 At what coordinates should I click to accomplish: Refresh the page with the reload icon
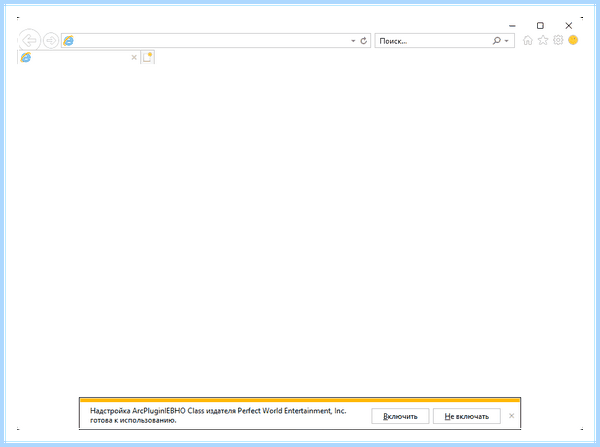pos(364,41)
